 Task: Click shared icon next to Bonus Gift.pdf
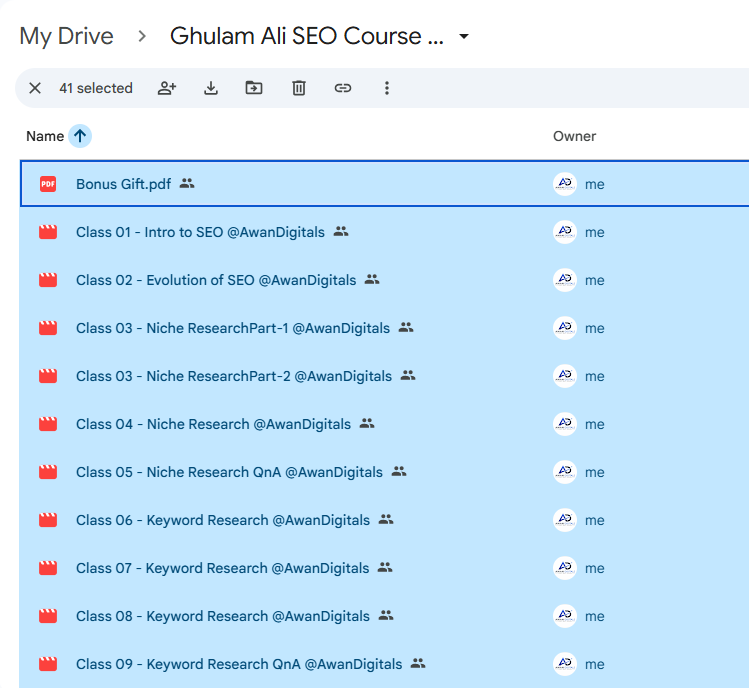187,183
